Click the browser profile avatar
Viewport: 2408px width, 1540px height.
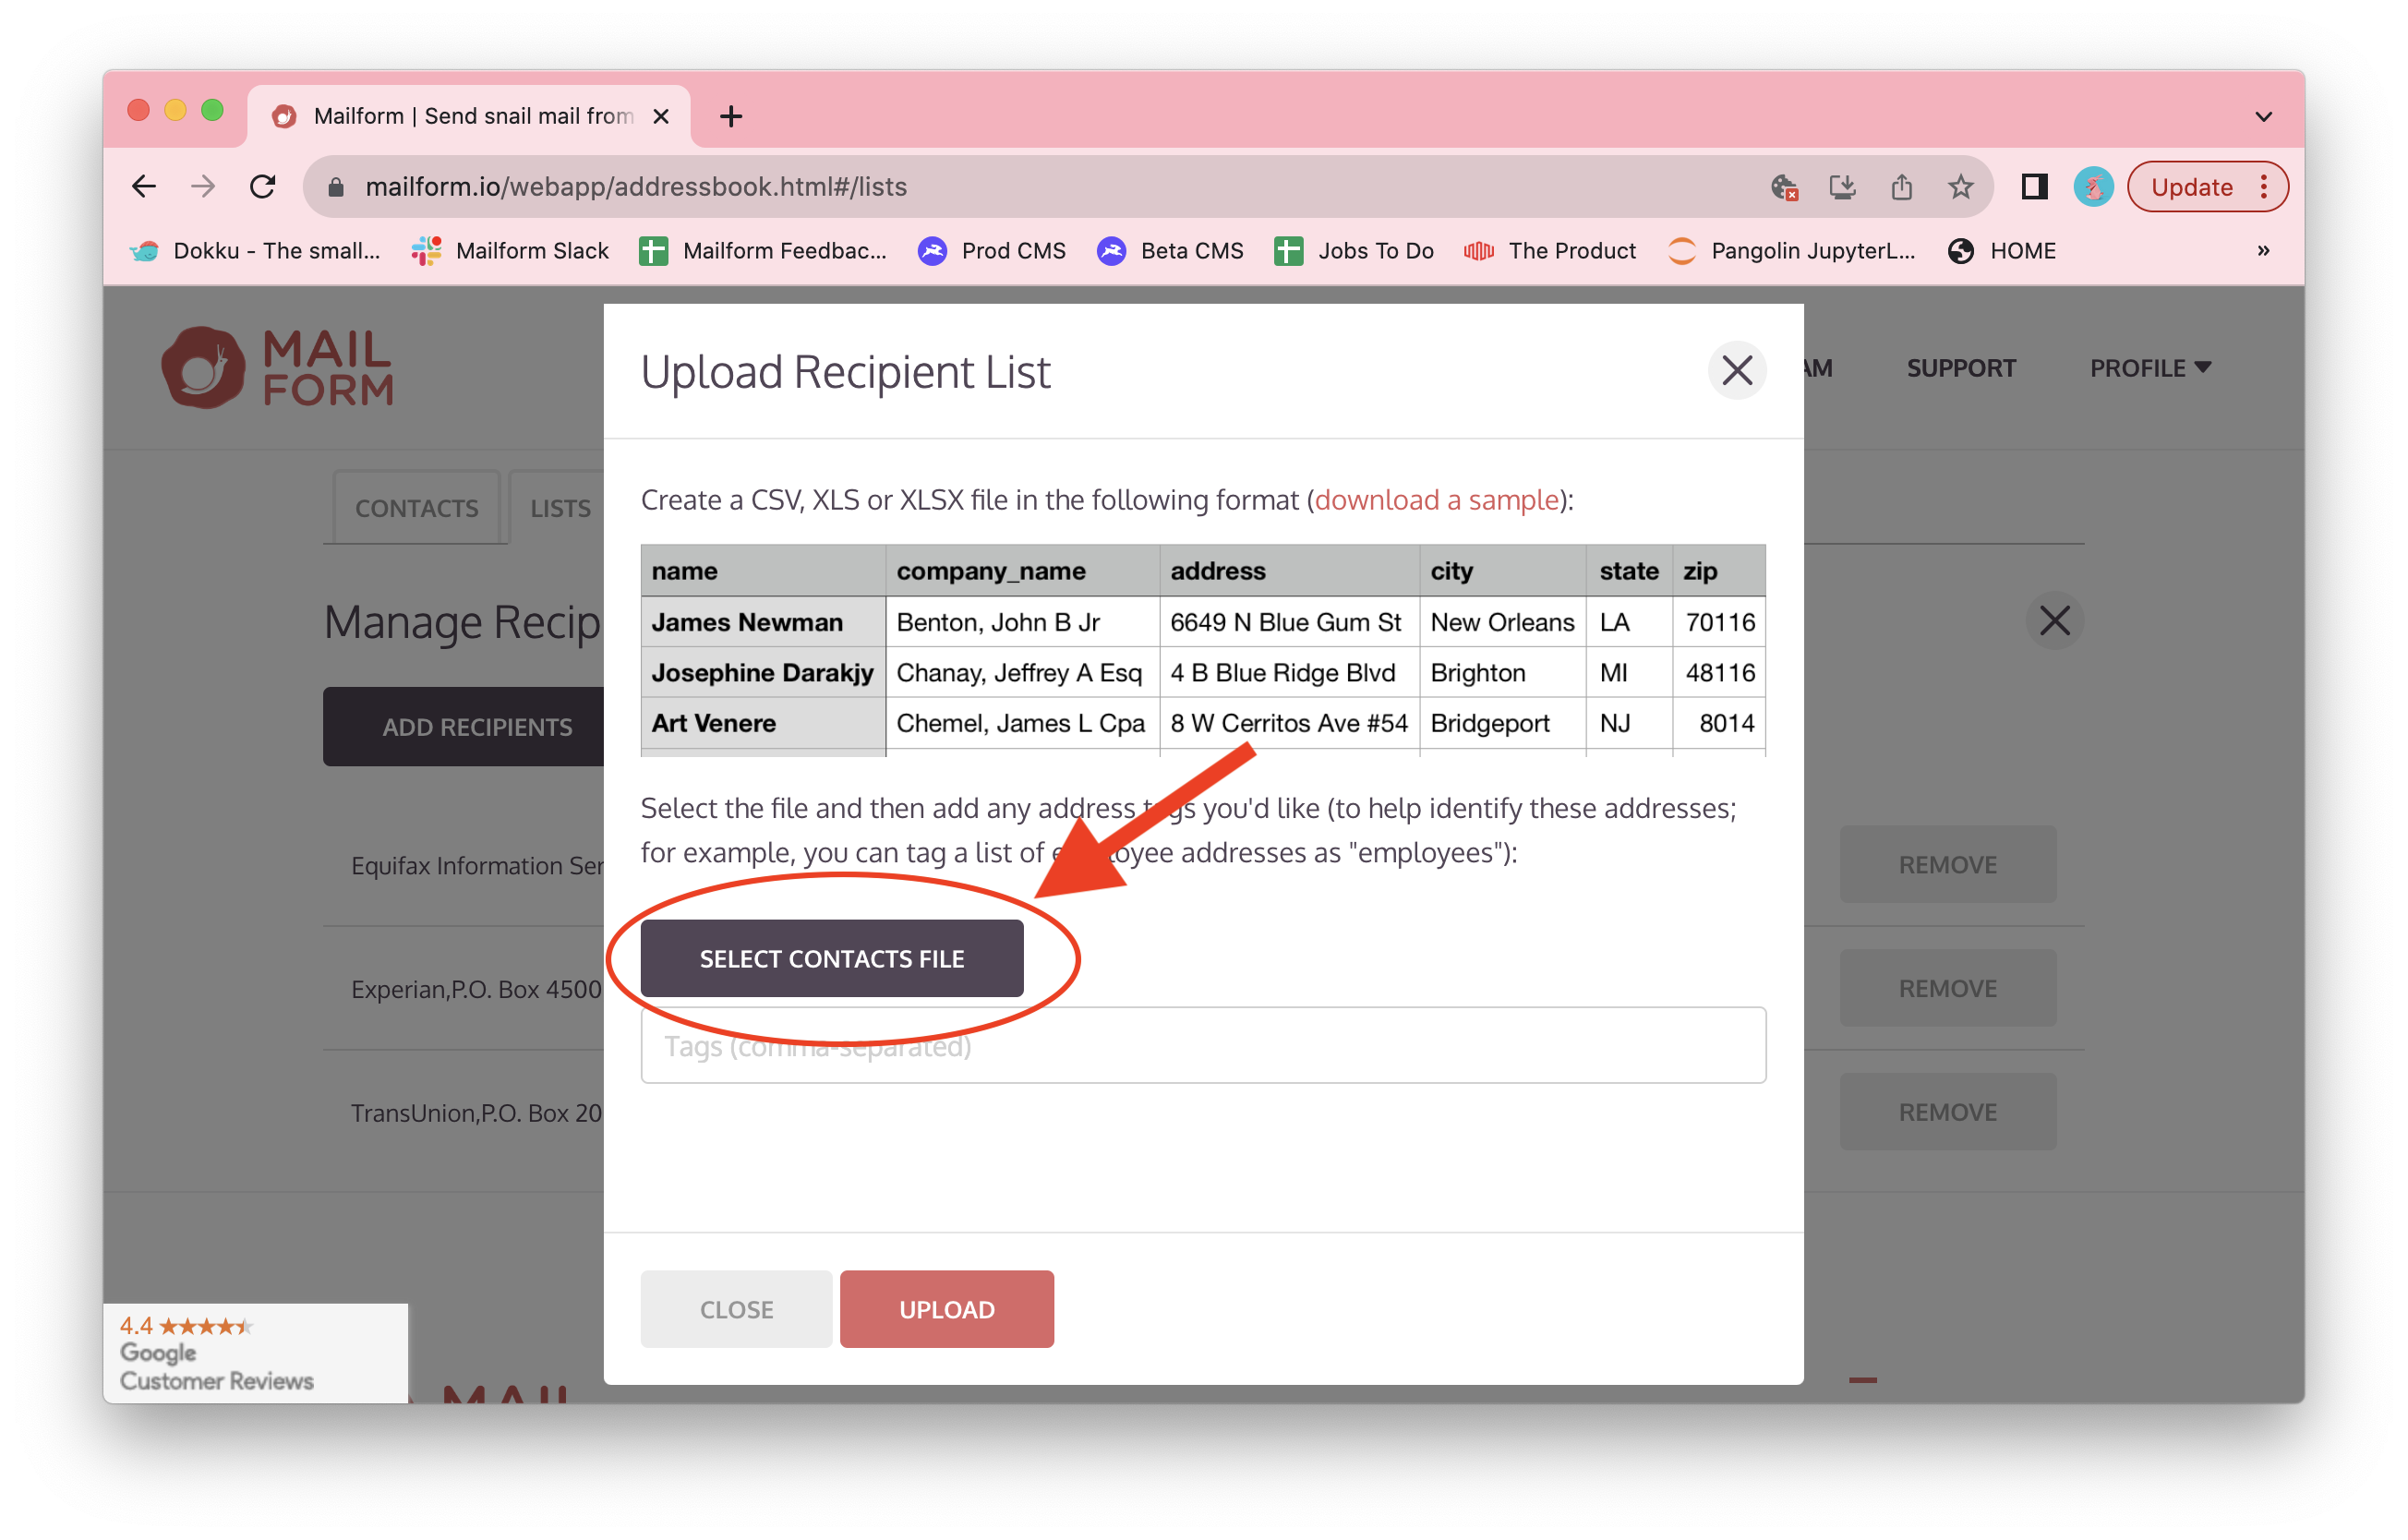(2093, 186)
